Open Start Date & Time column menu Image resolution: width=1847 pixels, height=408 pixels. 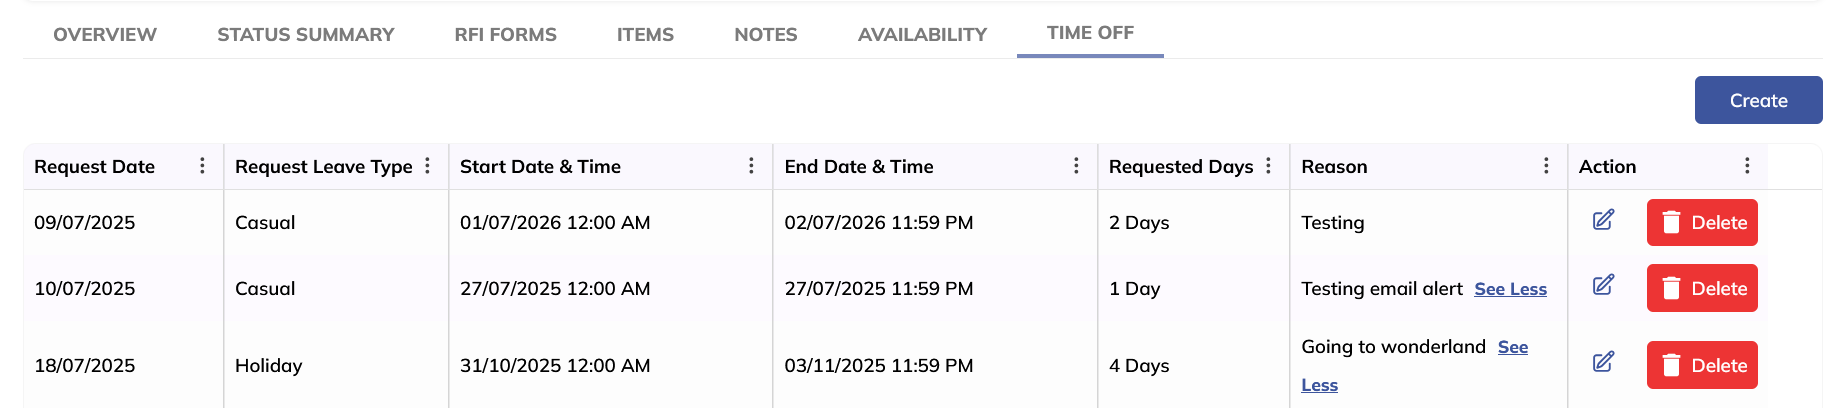751,166
